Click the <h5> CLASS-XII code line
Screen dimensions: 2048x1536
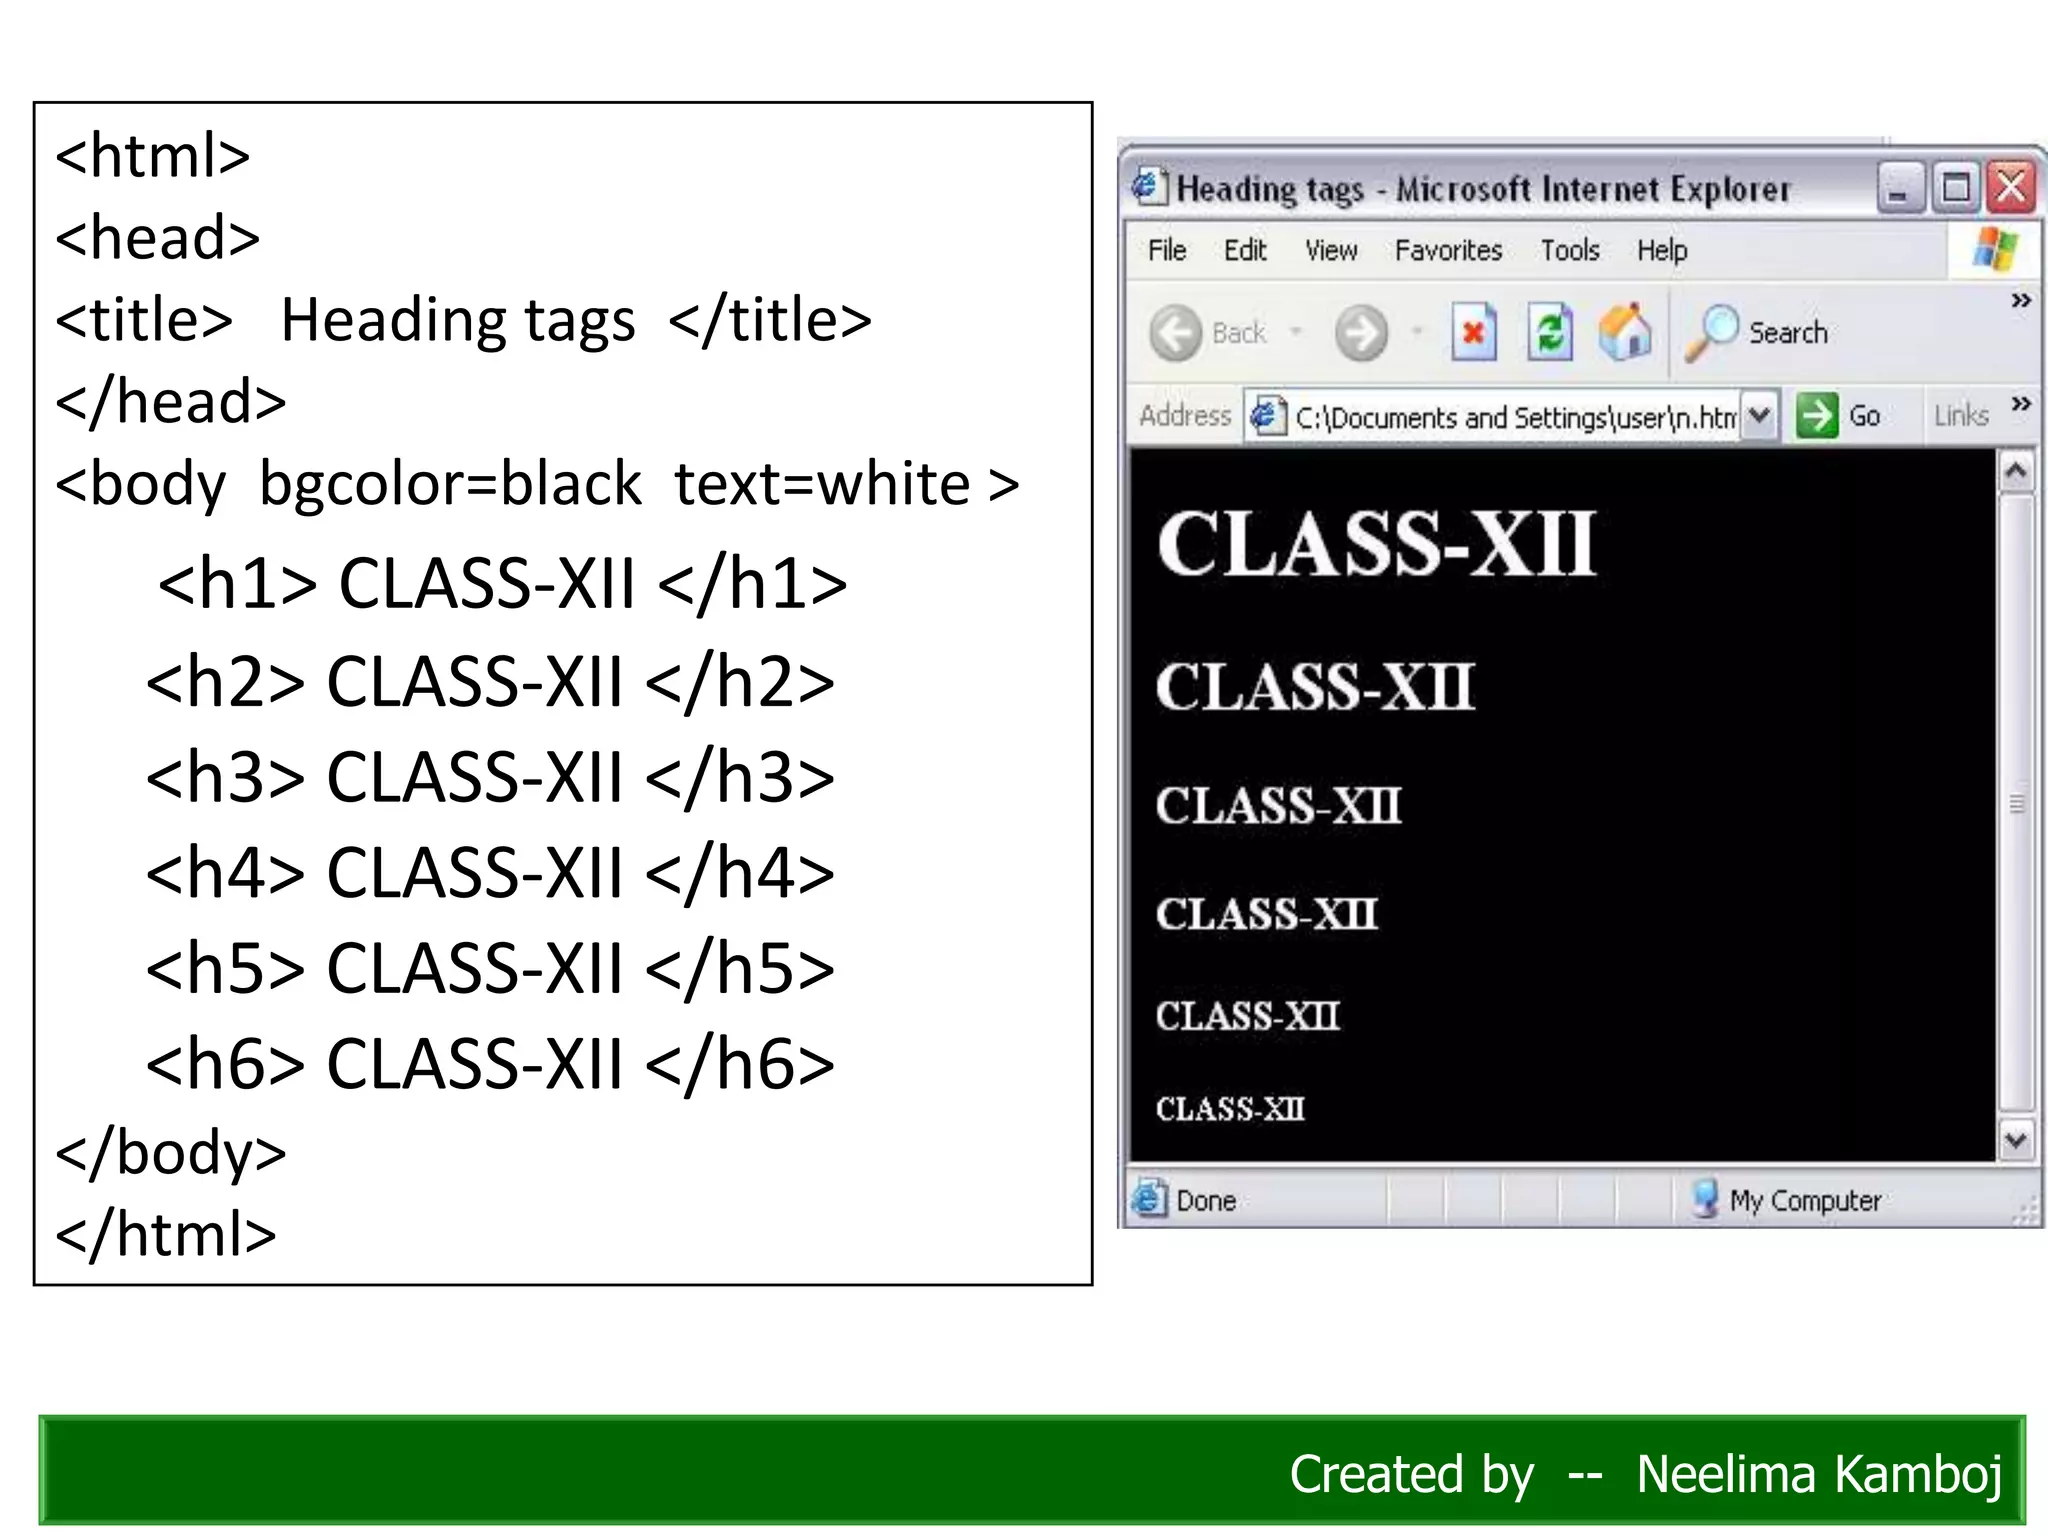tap(490, 968)
